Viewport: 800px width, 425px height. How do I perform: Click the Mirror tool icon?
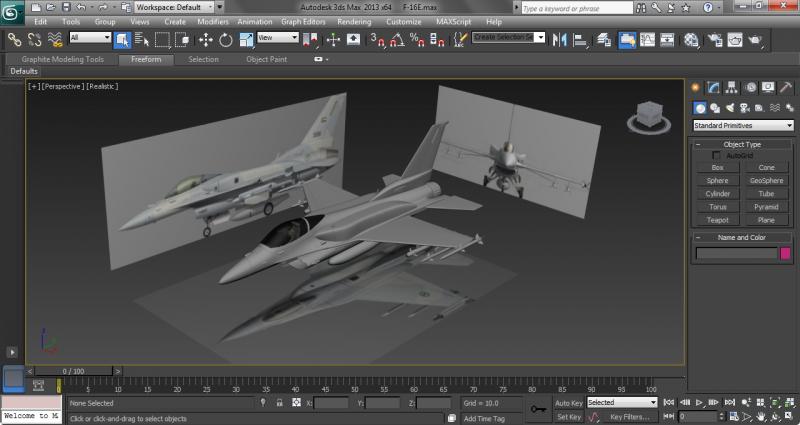click(558, 40)
